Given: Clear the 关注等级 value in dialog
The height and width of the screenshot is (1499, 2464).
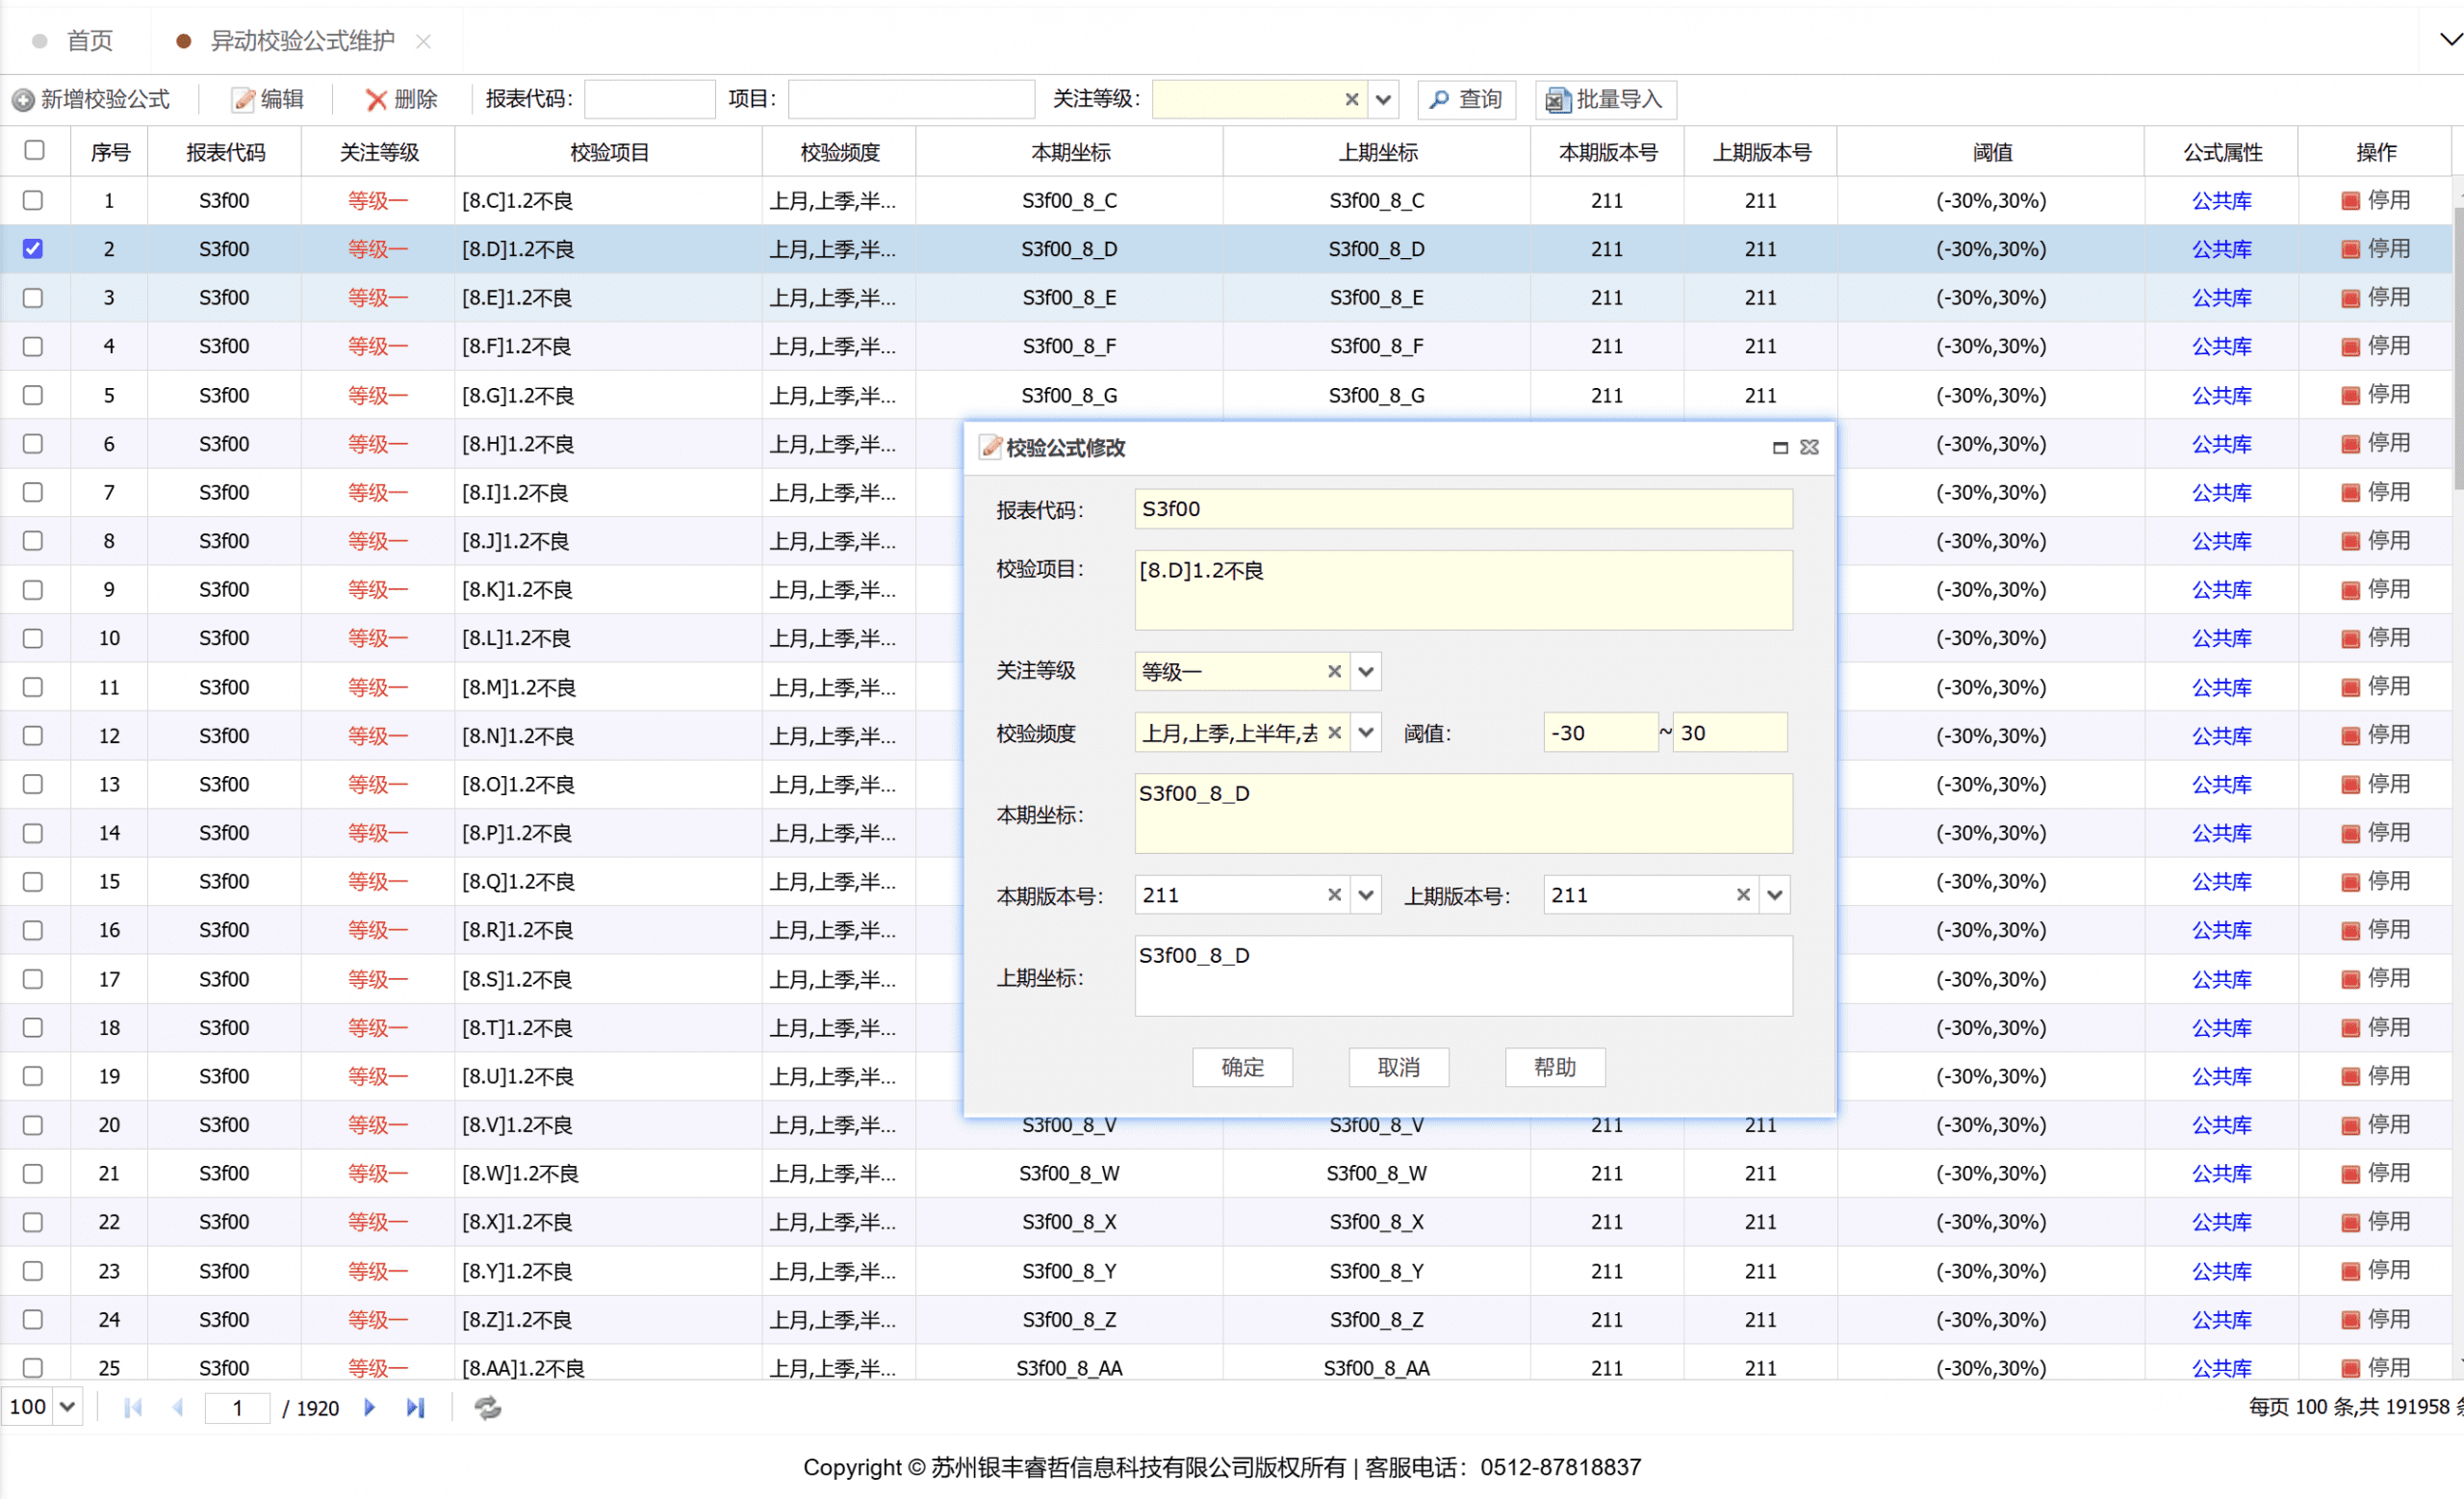Looking at the screenshot, I should pyautogui.click(x=1334, y=671).
